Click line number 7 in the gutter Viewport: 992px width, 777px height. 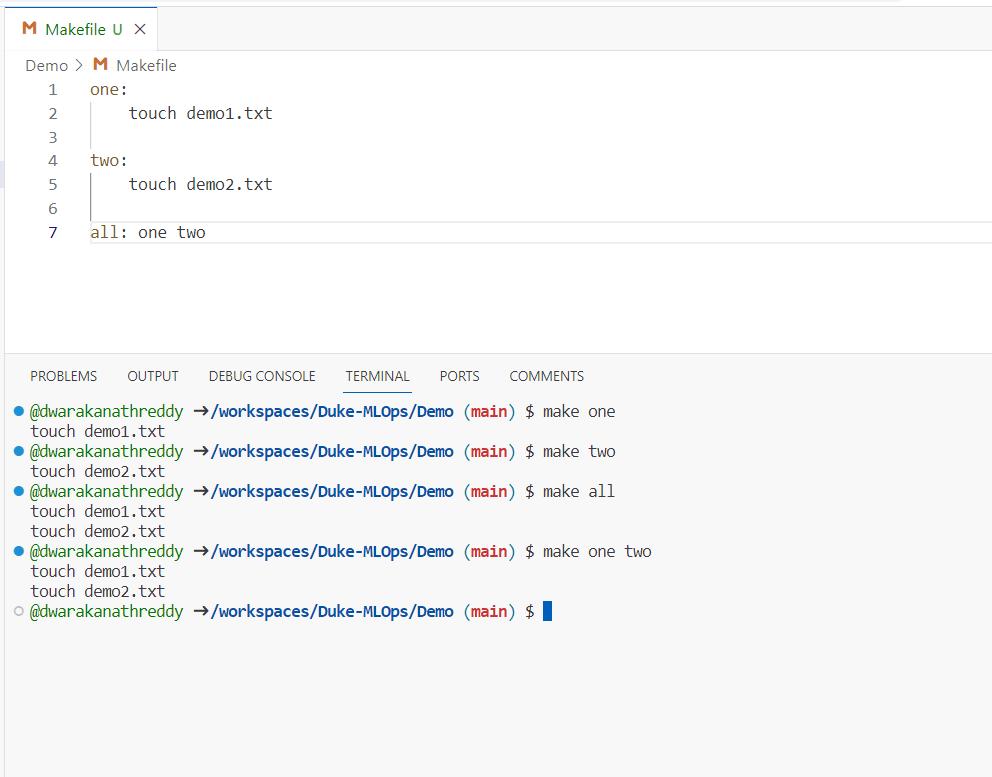click(x=53, y=233)
